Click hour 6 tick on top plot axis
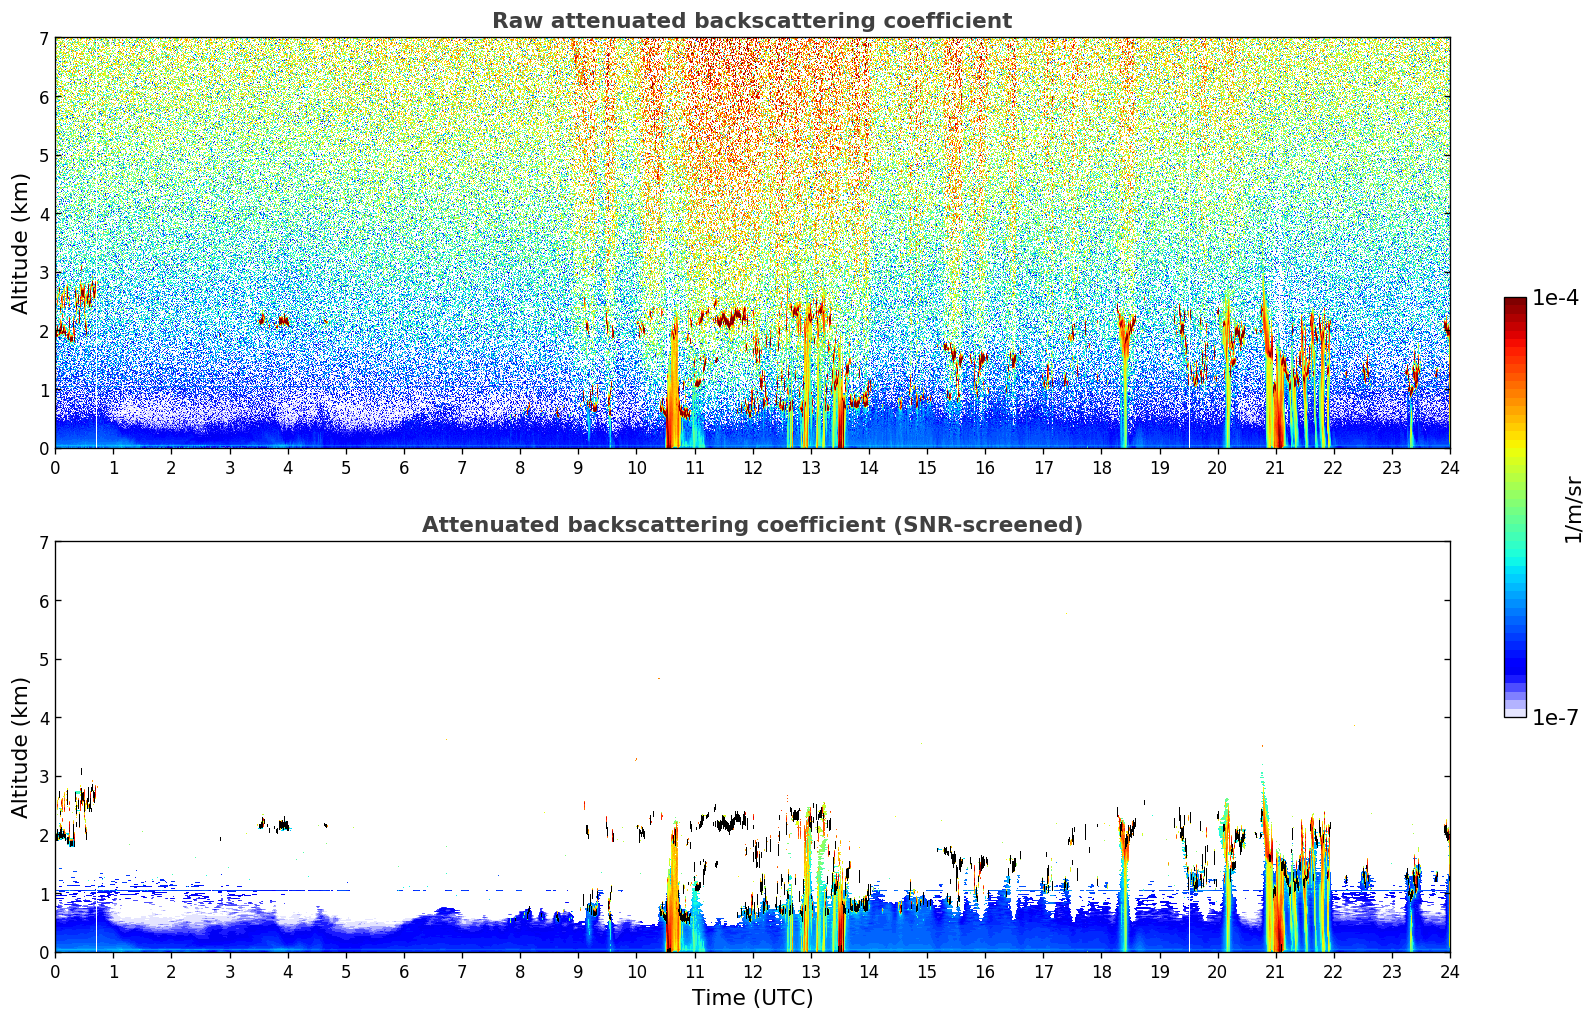Screen dimensions: 1595x1020 tap(404, 467)
